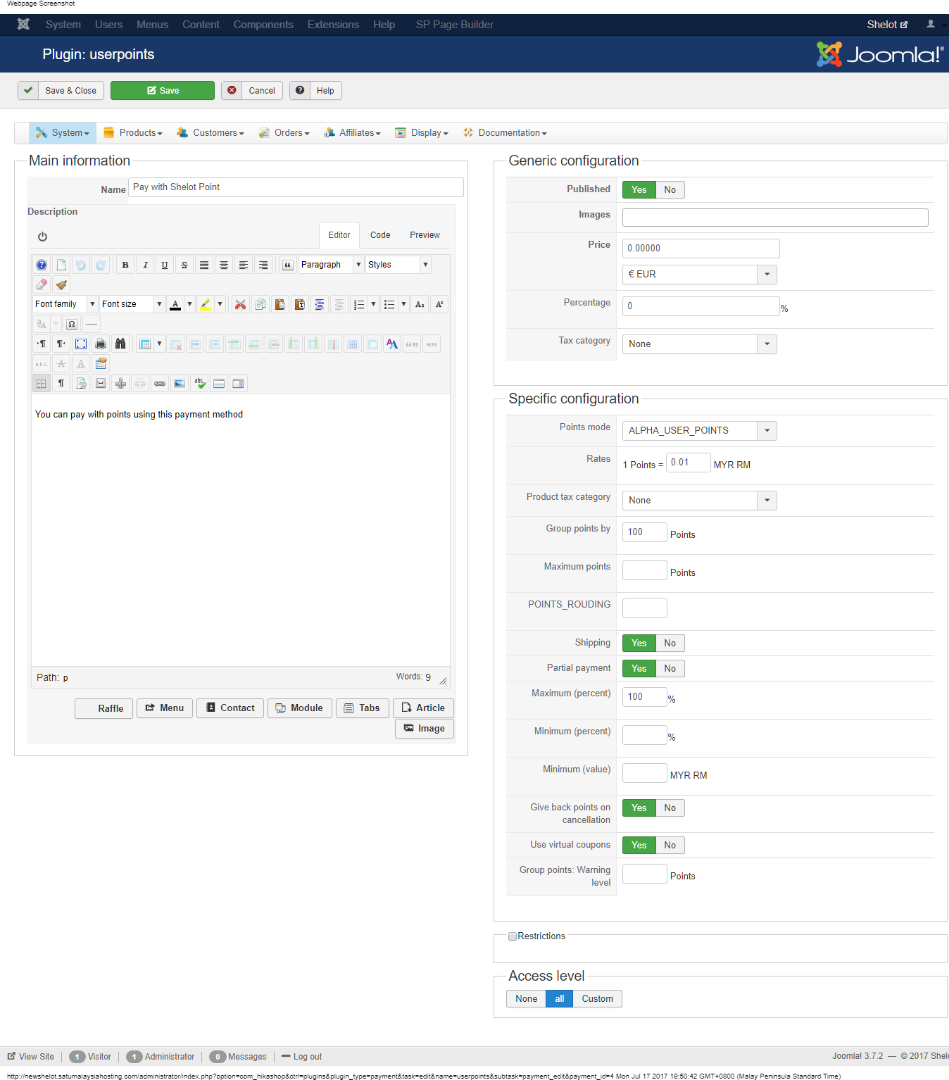Set Give back points on cancellation to No

670,808
